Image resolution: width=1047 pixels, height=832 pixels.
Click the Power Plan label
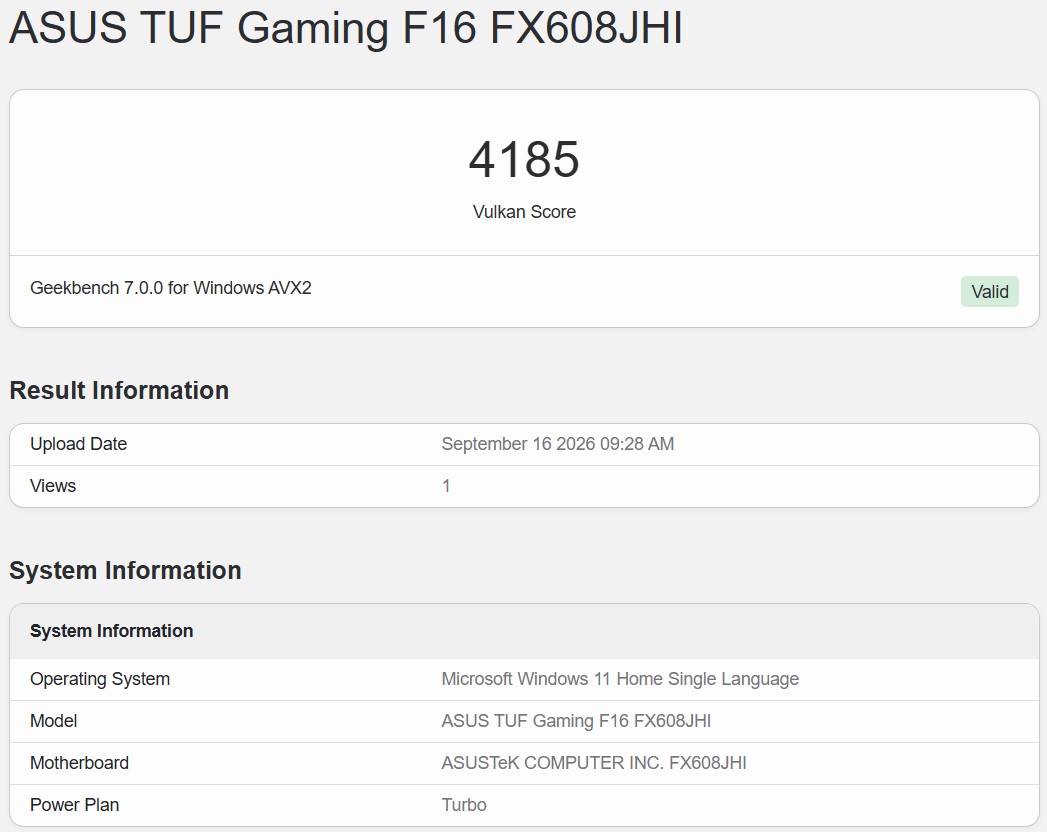click(x=75, y=805)
